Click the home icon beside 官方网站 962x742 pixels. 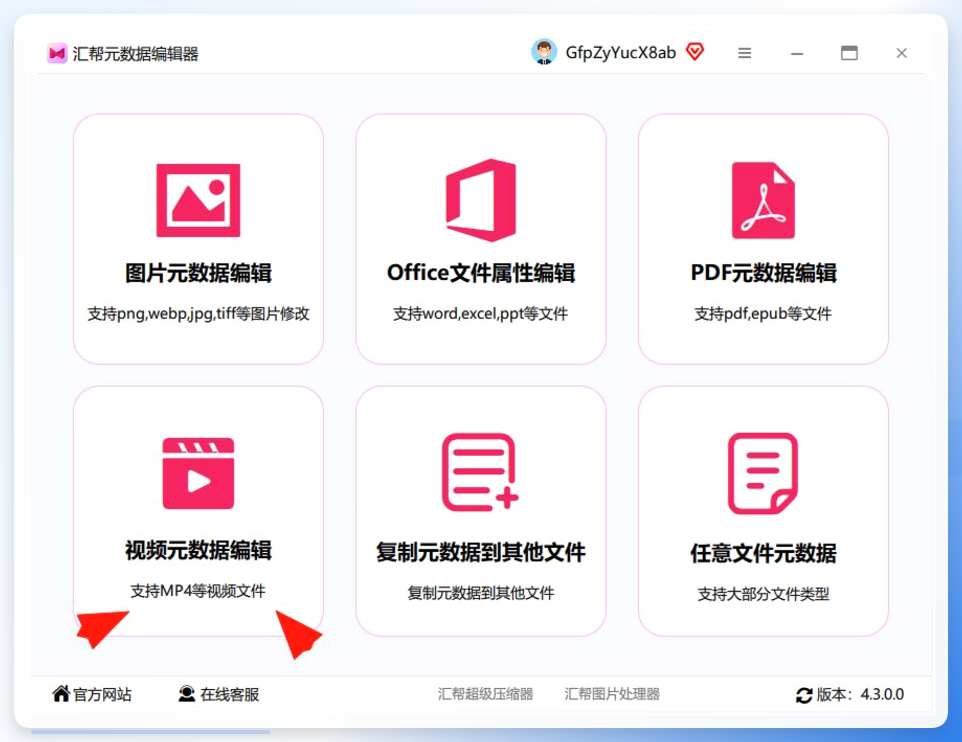pyautogui.click(x=61, y=694)
